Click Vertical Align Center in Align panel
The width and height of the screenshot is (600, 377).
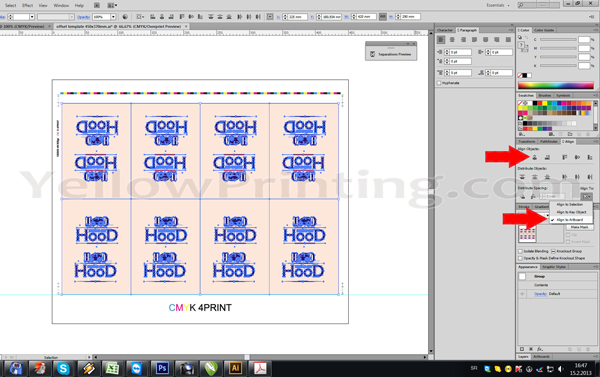tap(577, 157)
